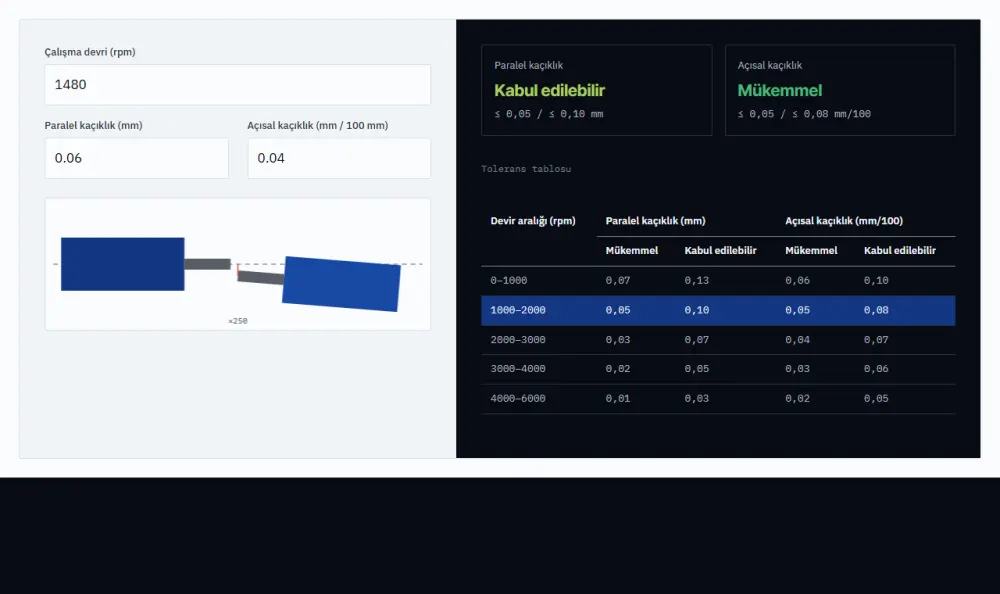Click the table header "Açısal kaçıklık (mm/100)"
The image size is (1000, 594).
pos(844,221)
